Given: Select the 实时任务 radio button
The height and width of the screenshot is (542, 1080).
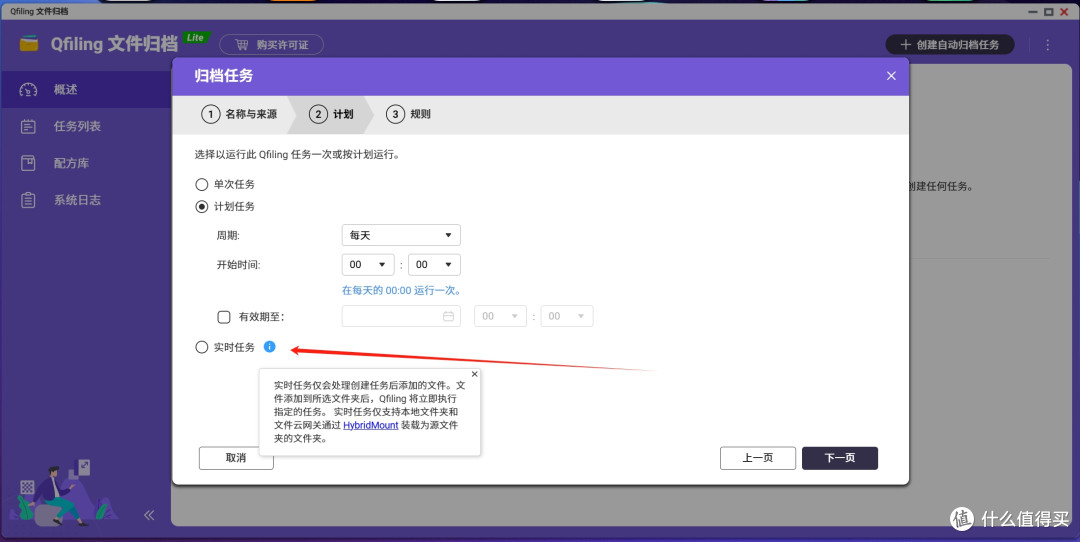Looking at the screenshot, I should (201, 347).
